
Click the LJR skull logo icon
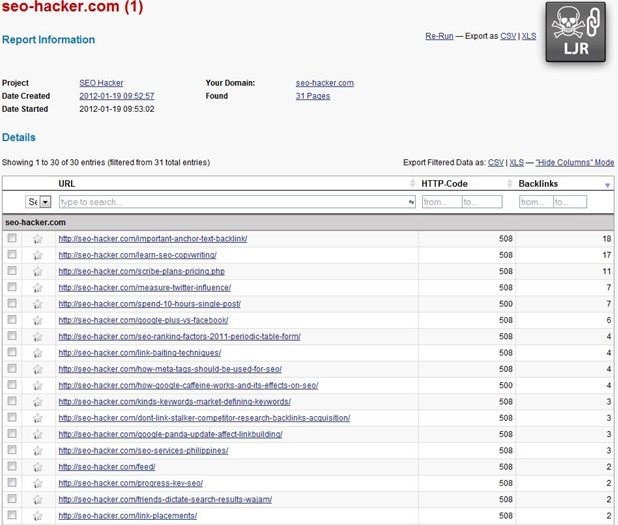[578, 32]
